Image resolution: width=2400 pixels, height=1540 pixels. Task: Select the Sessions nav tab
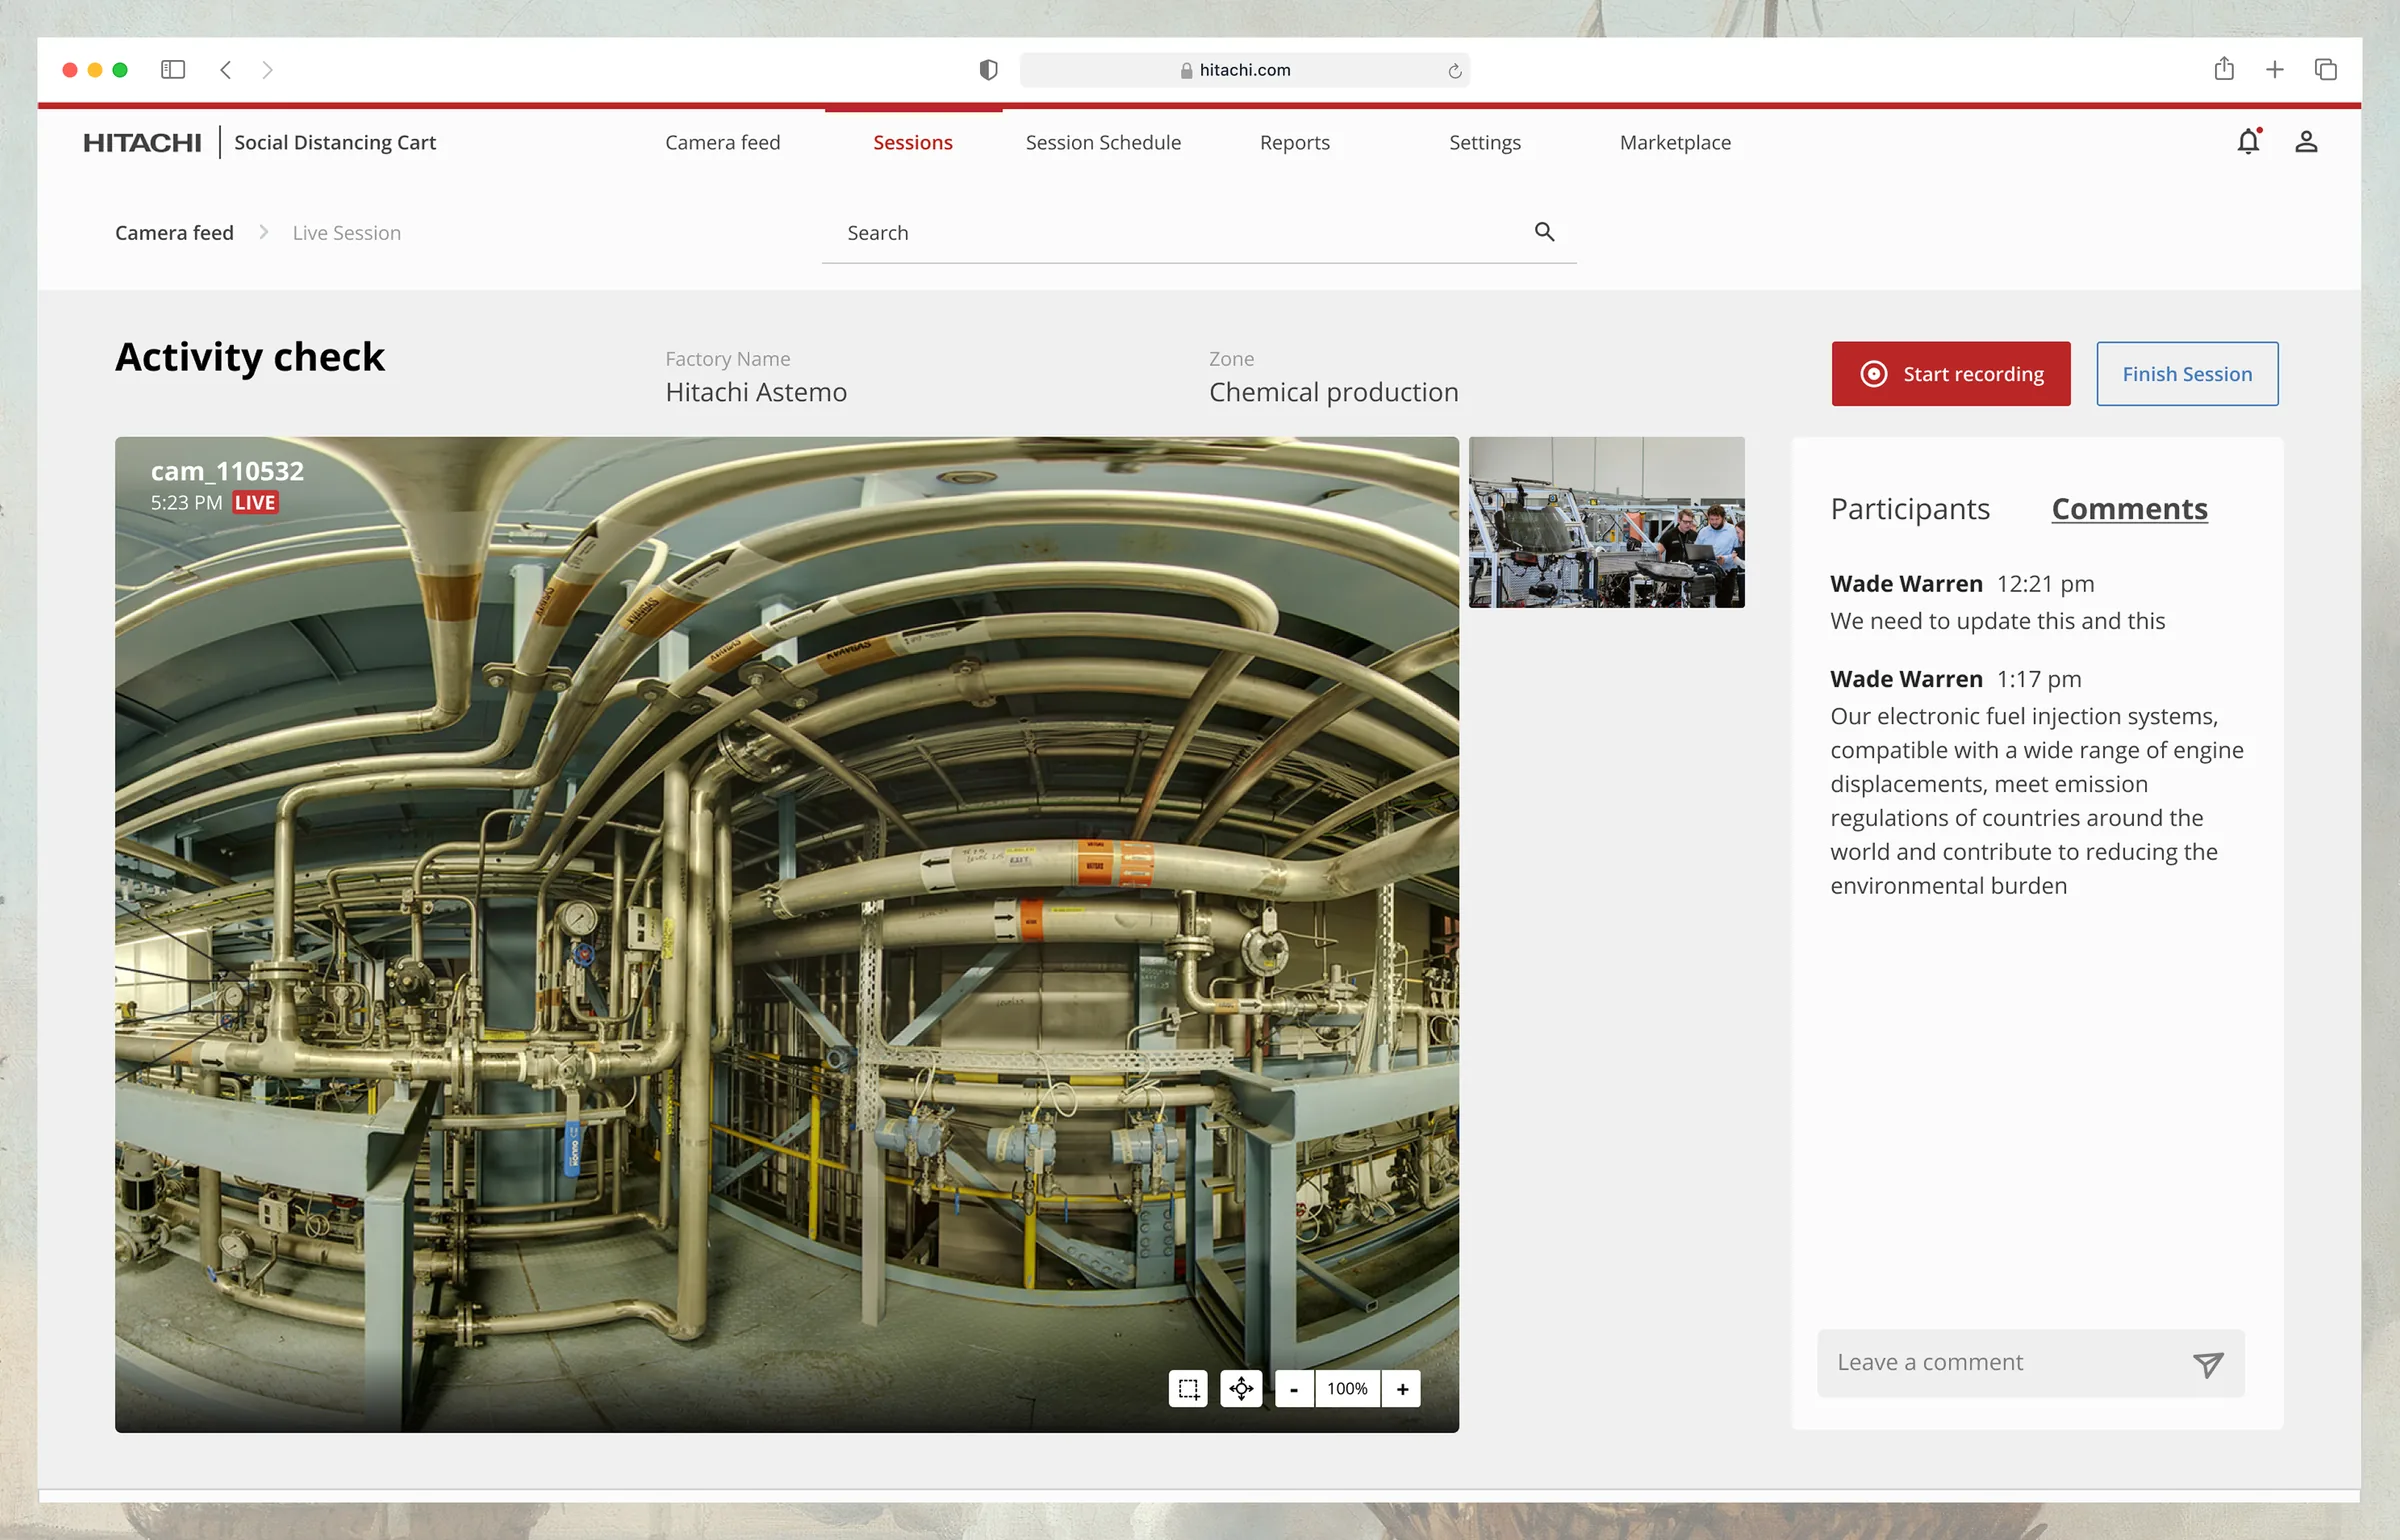click(x=913, y=142)
